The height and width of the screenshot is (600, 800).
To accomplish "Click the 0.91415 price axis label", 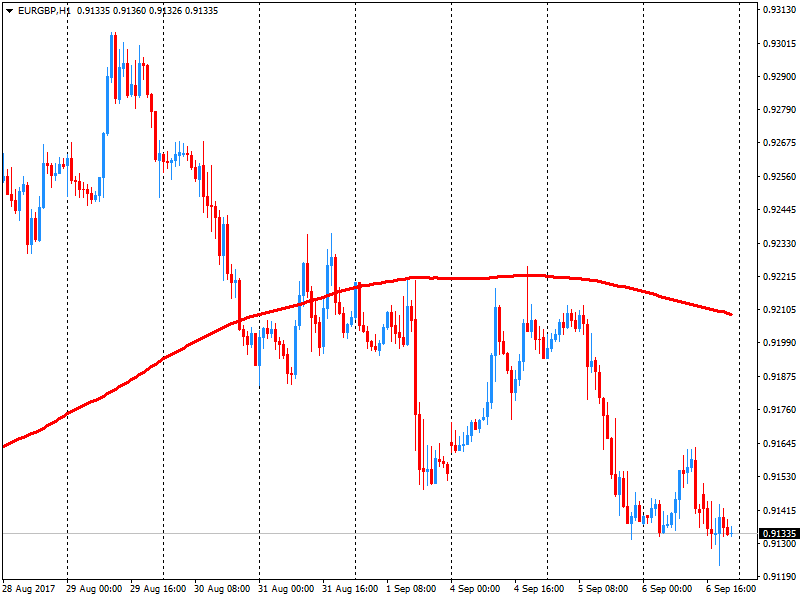I will 779,510.
